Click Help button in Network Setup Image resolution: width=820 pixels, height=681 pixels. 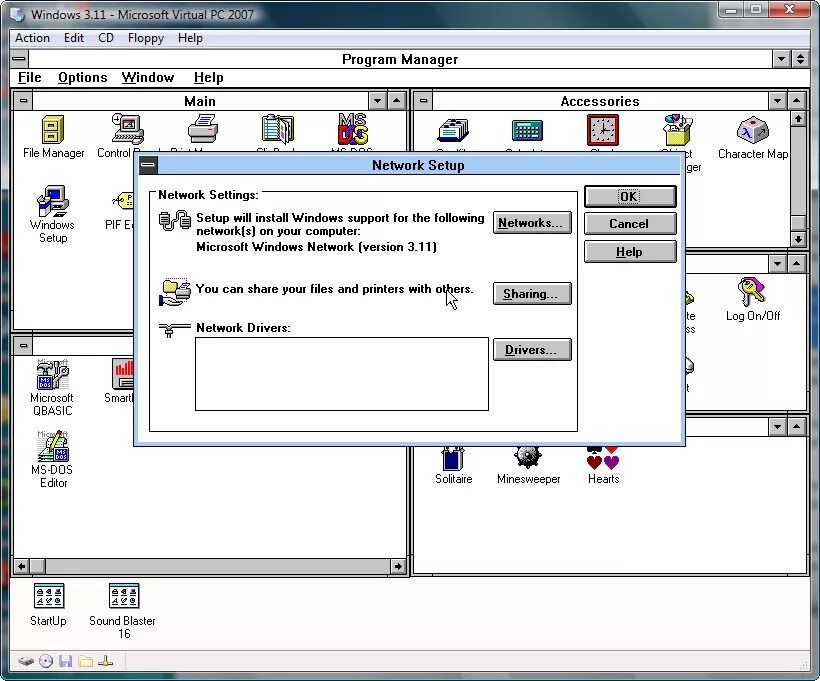click(x=630, y=252)
